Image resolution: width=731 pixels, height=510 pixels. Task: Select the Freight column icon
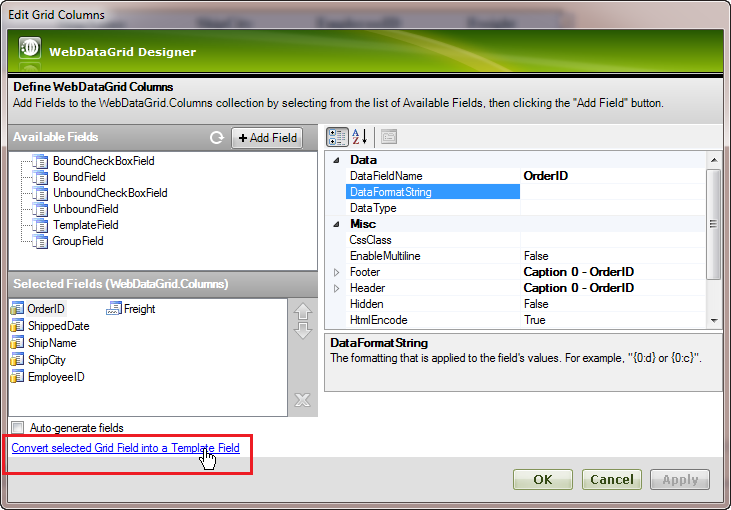point(114,309)
